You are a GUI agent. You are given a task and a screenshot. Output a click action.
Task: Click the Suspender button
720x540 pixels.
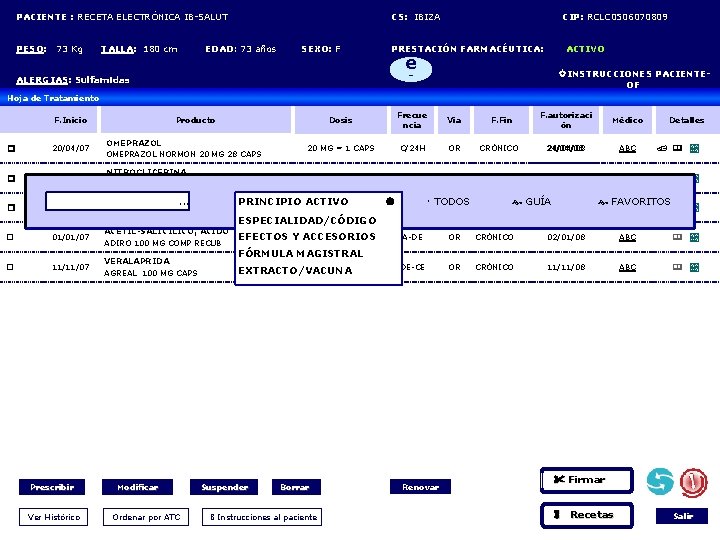pos(224,487)
